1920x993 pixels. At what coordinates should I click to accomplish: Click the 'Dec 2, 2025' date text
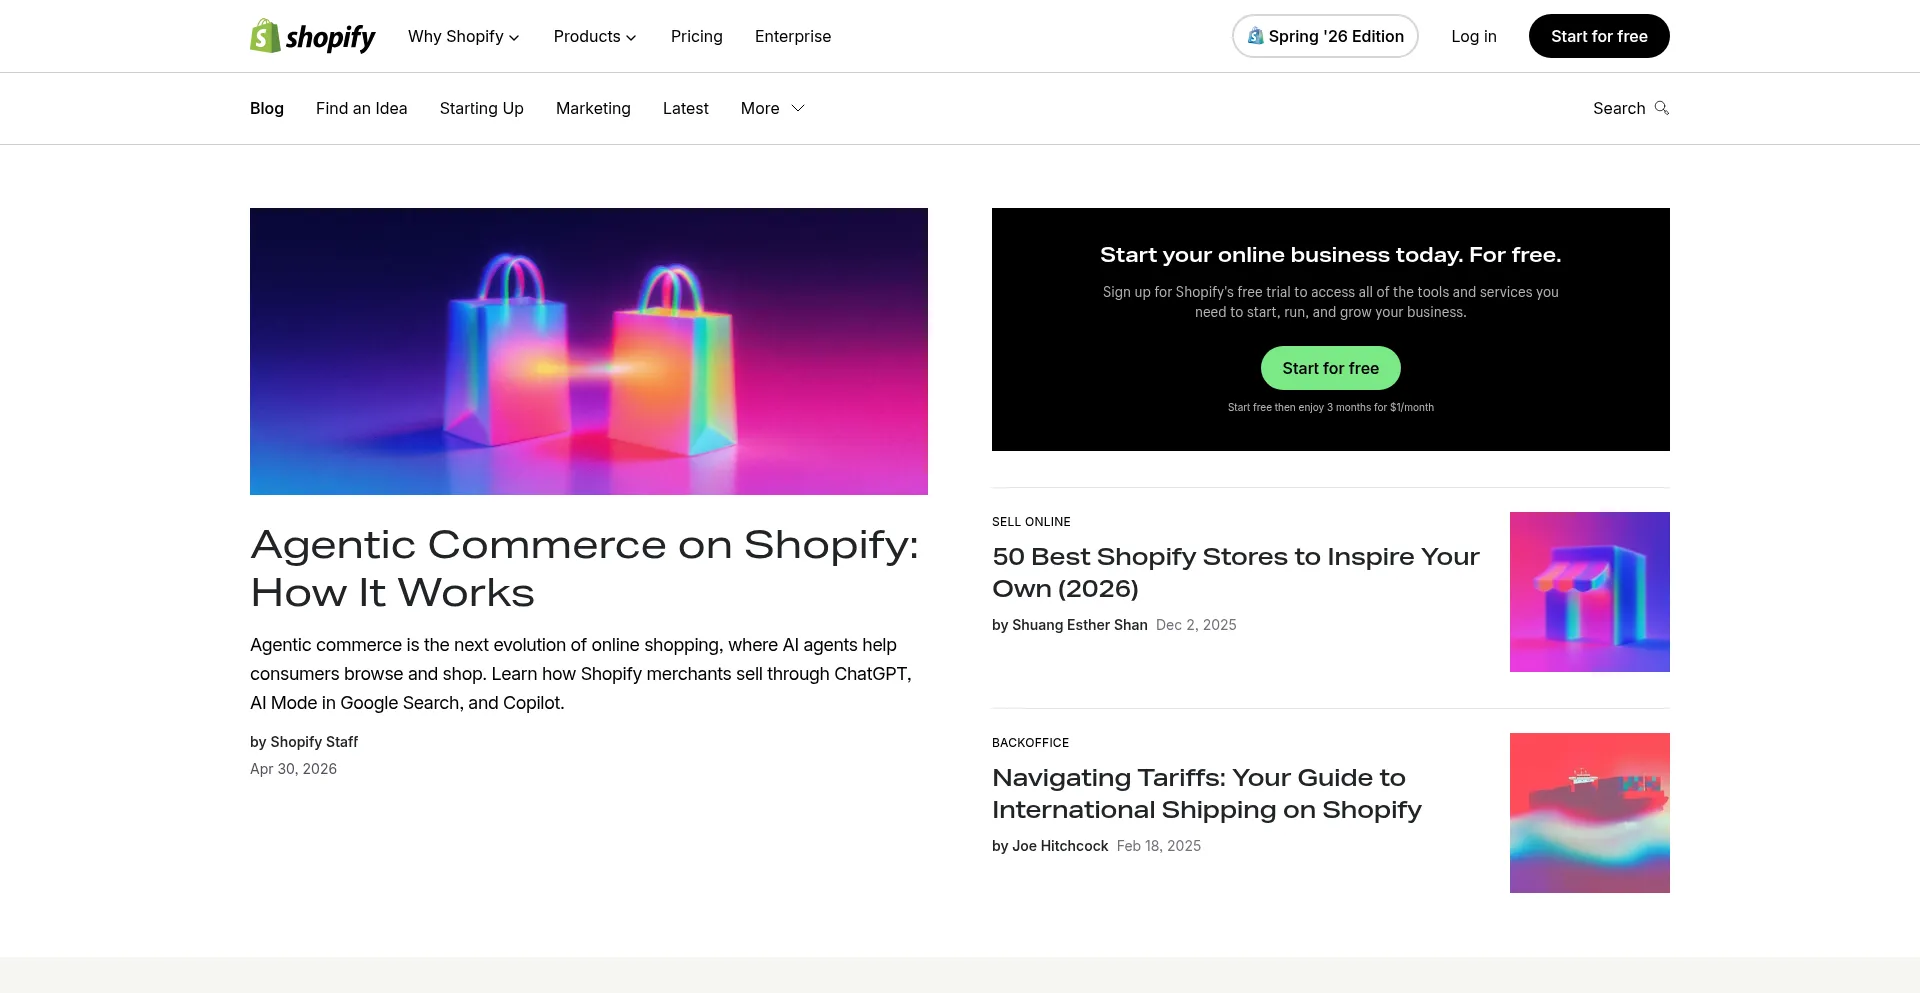click(1196, 625)
